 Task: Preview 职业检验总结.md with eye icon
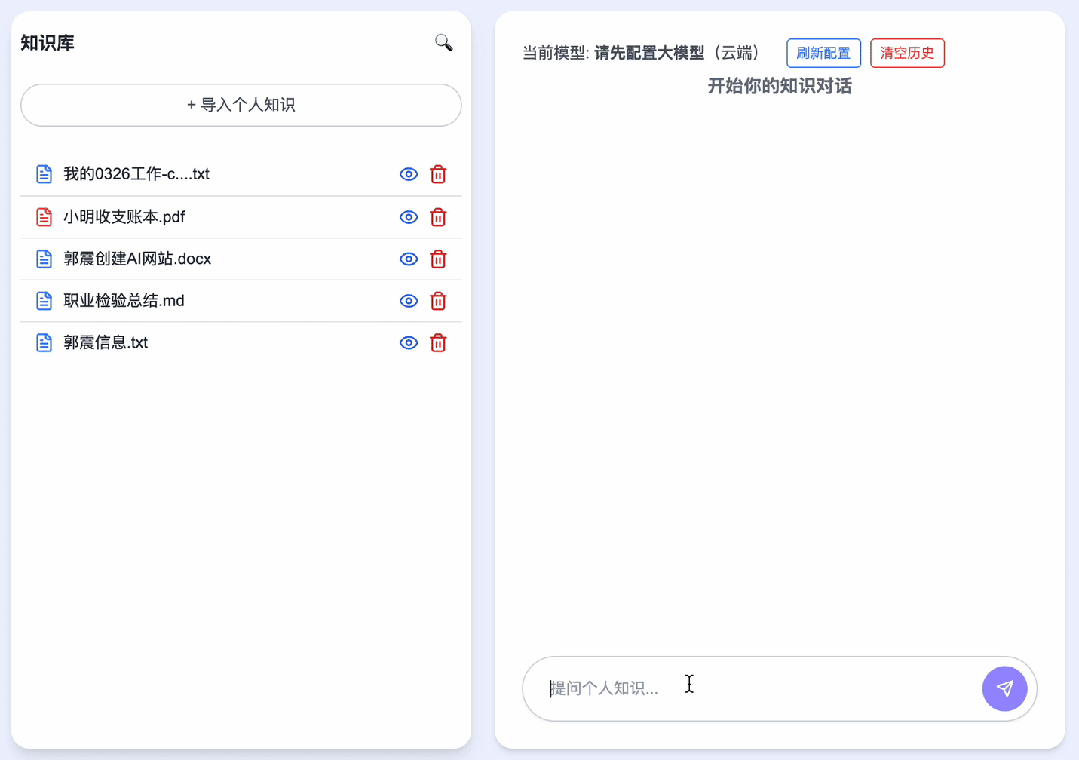click(x=408, y=301)
